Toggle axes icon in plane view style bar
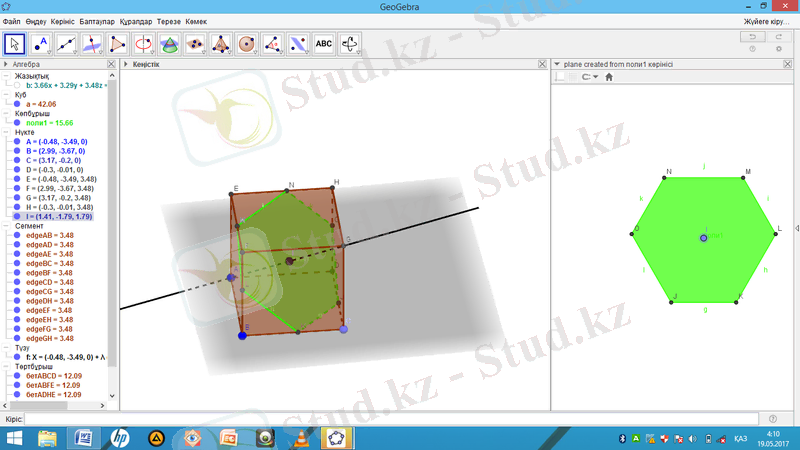 click(x=560, y=77)
